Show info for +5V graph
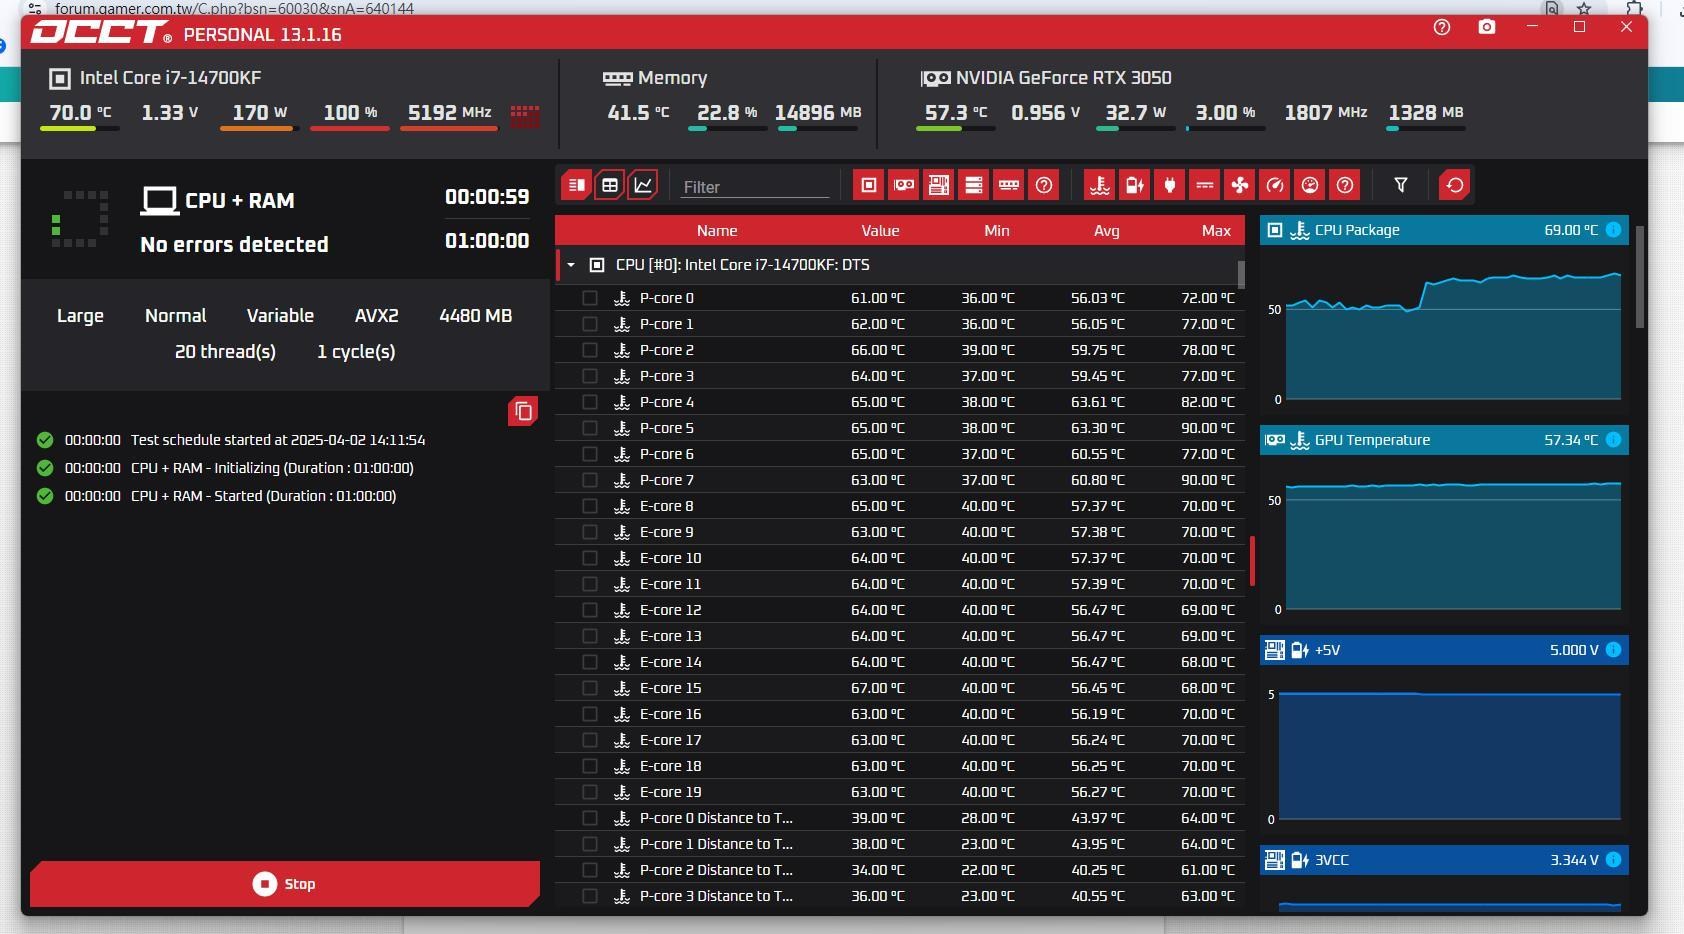The height and width of the screenshot is (934, 1684). point(1613,650)
